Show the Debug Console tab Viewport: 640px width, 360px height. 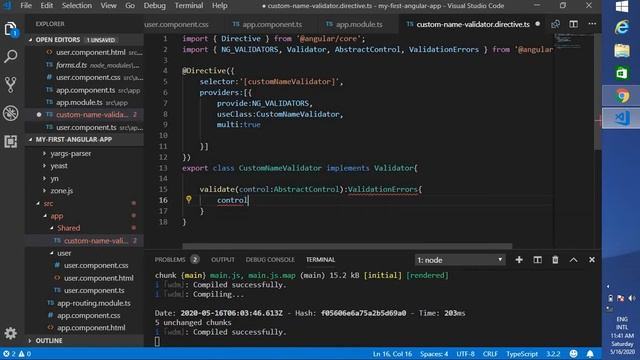coord(270,260)
